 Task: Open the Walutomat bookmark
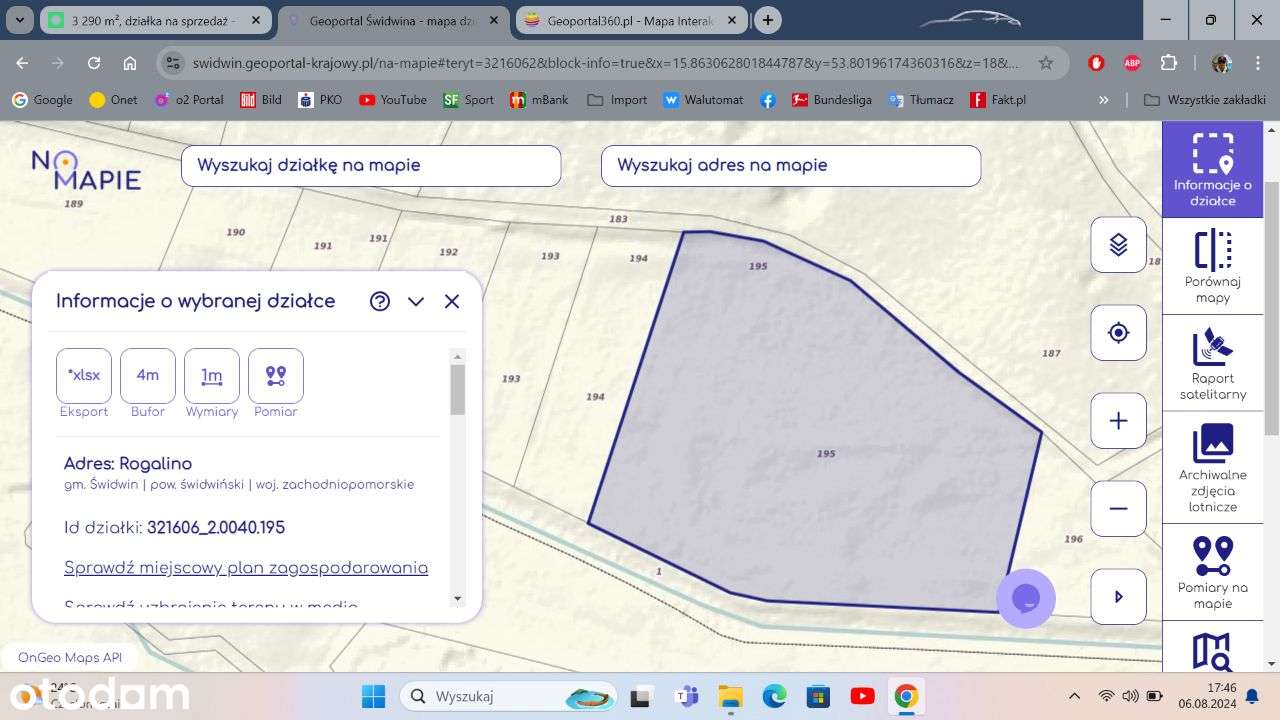pyautogui.click(x=703, y=100)
